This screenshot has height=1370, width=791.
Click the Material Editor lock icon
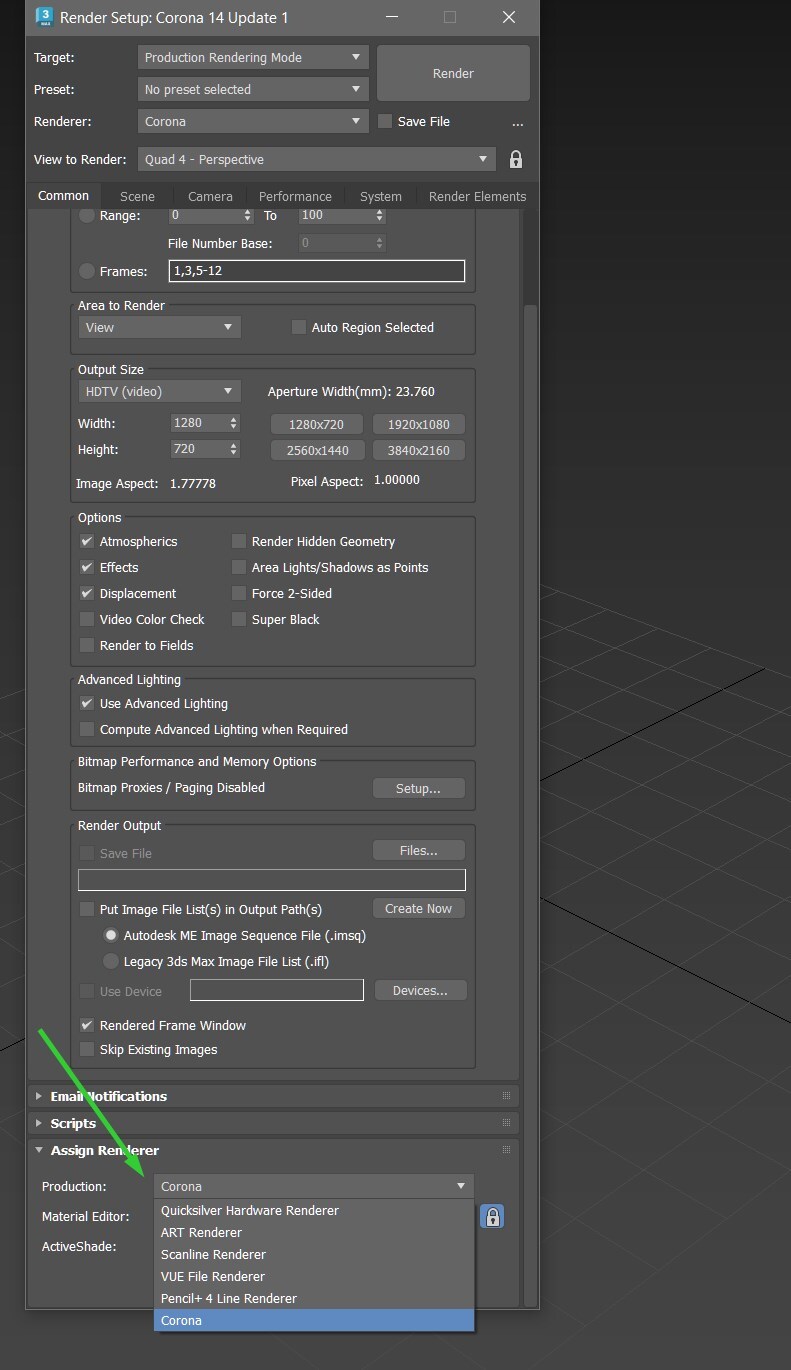(492, 1216)
